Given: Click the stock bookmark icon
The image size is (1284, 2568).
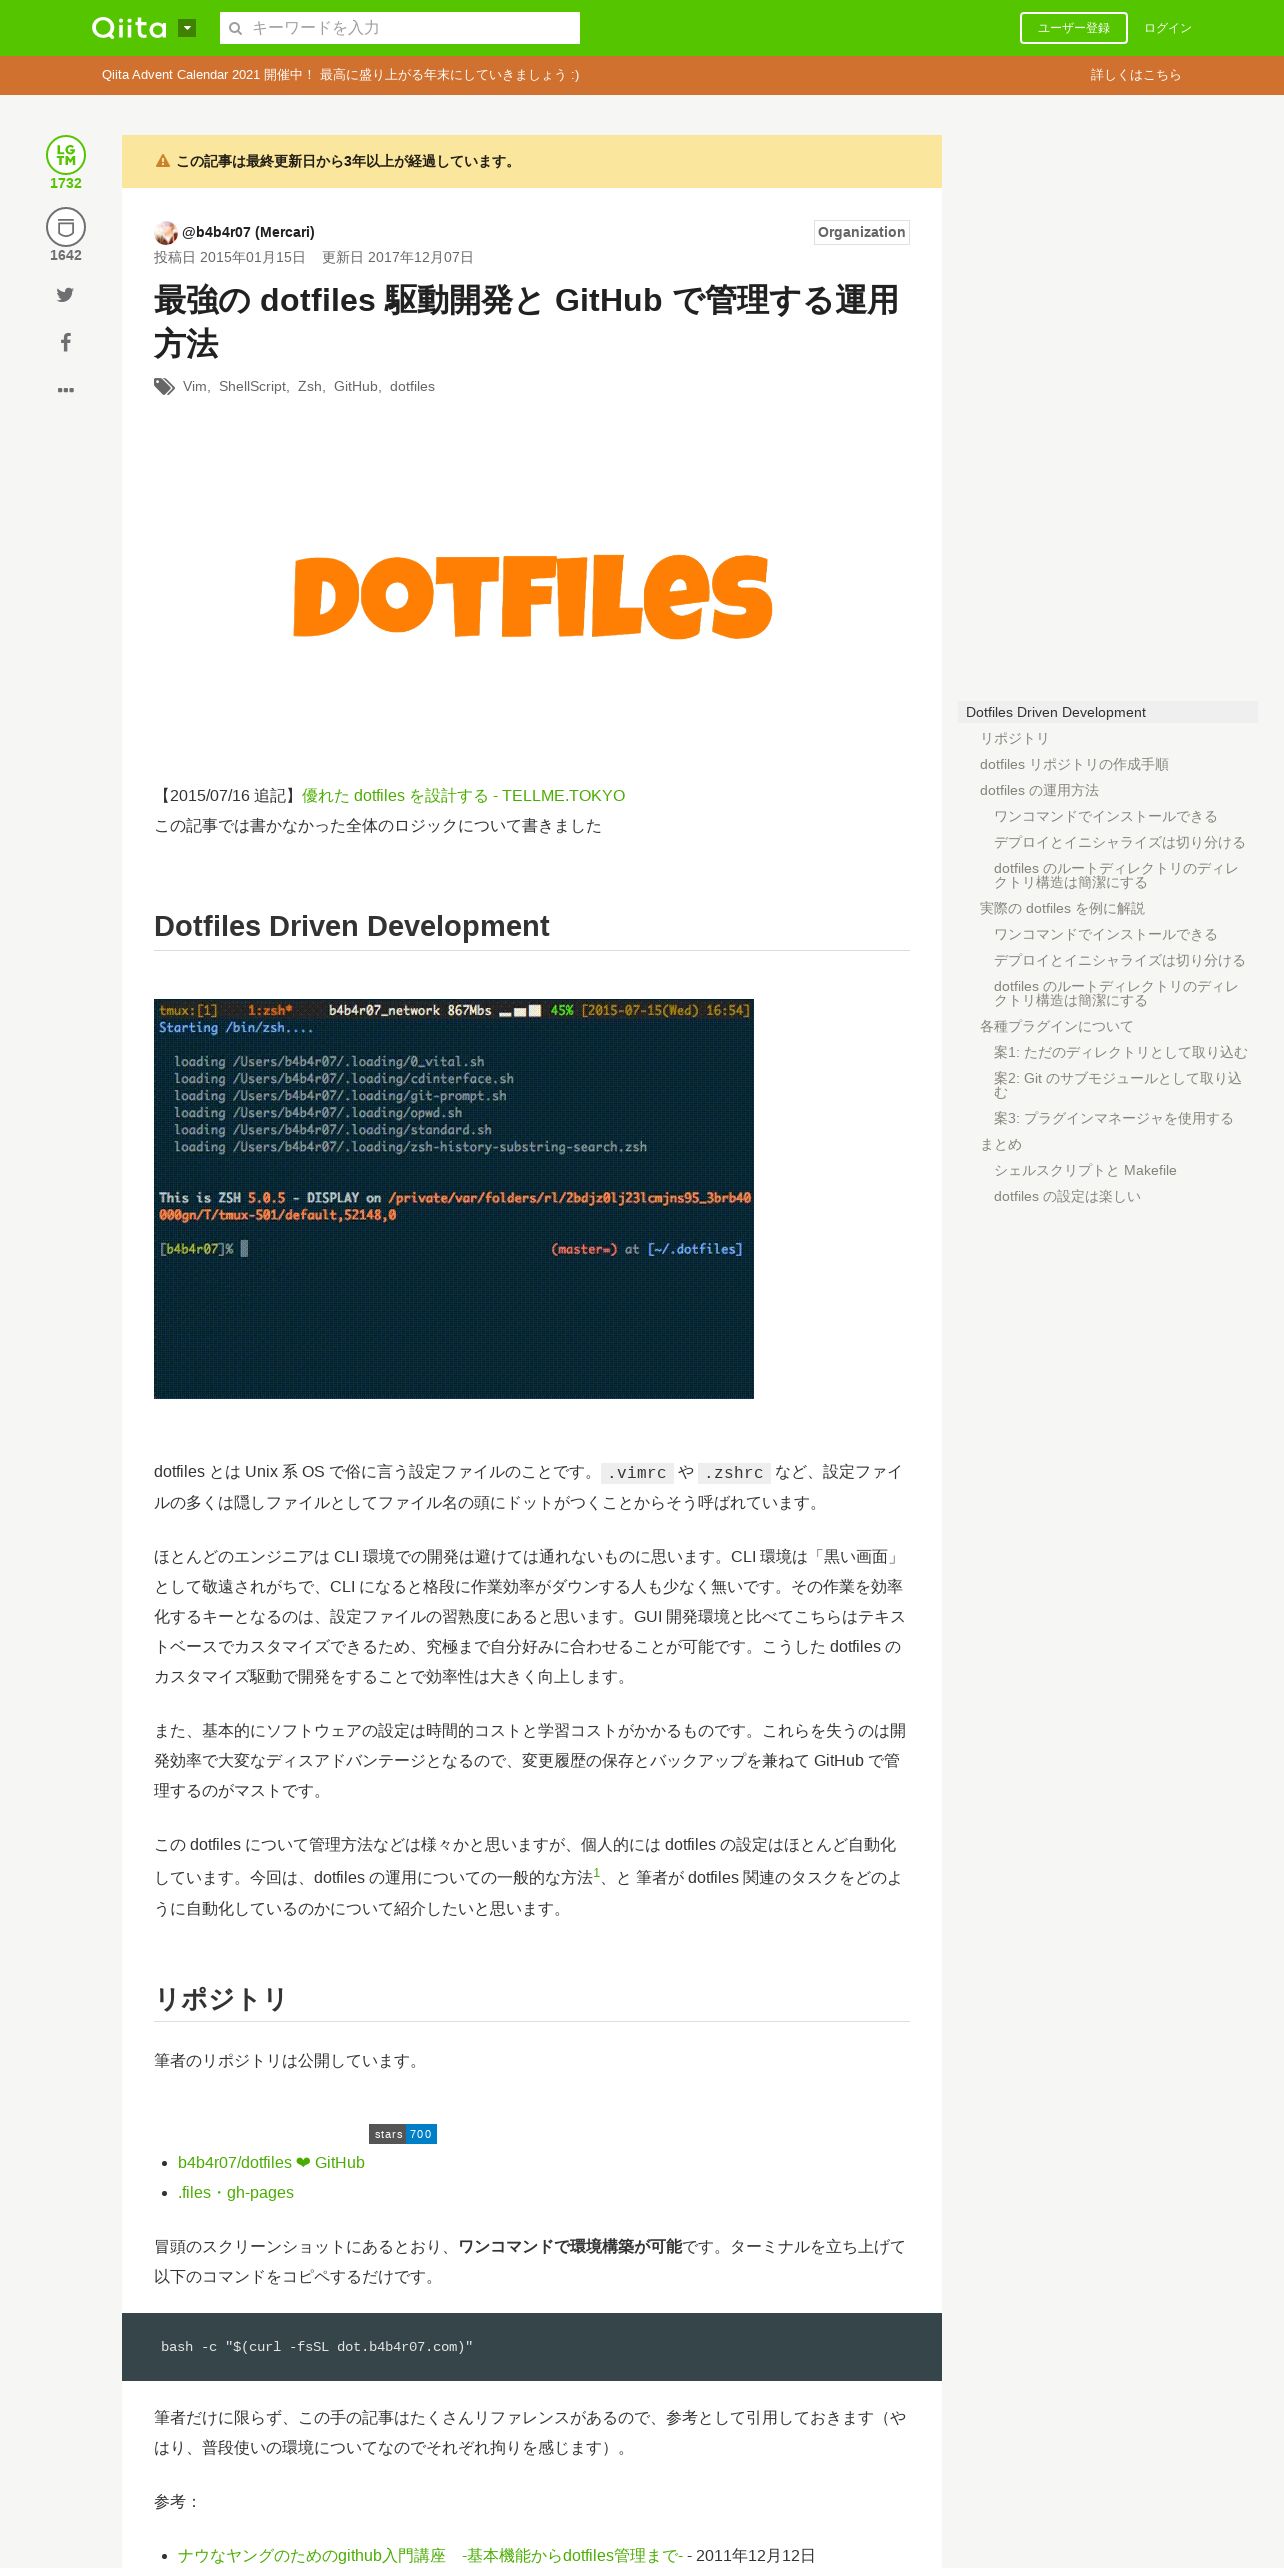Looking at the screenshot, I should tap(66, 227).
